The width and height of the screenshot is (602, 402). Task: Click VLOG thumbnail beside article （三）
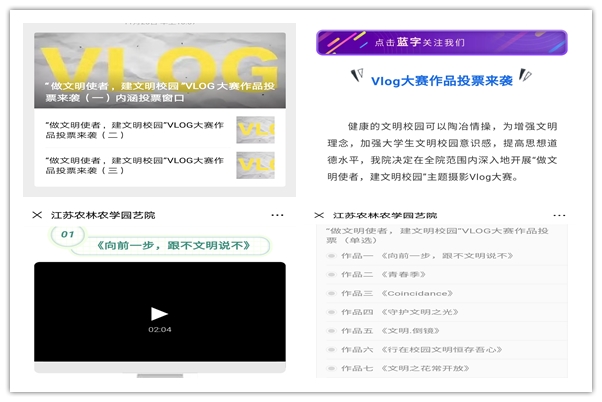tap(255, 165)
